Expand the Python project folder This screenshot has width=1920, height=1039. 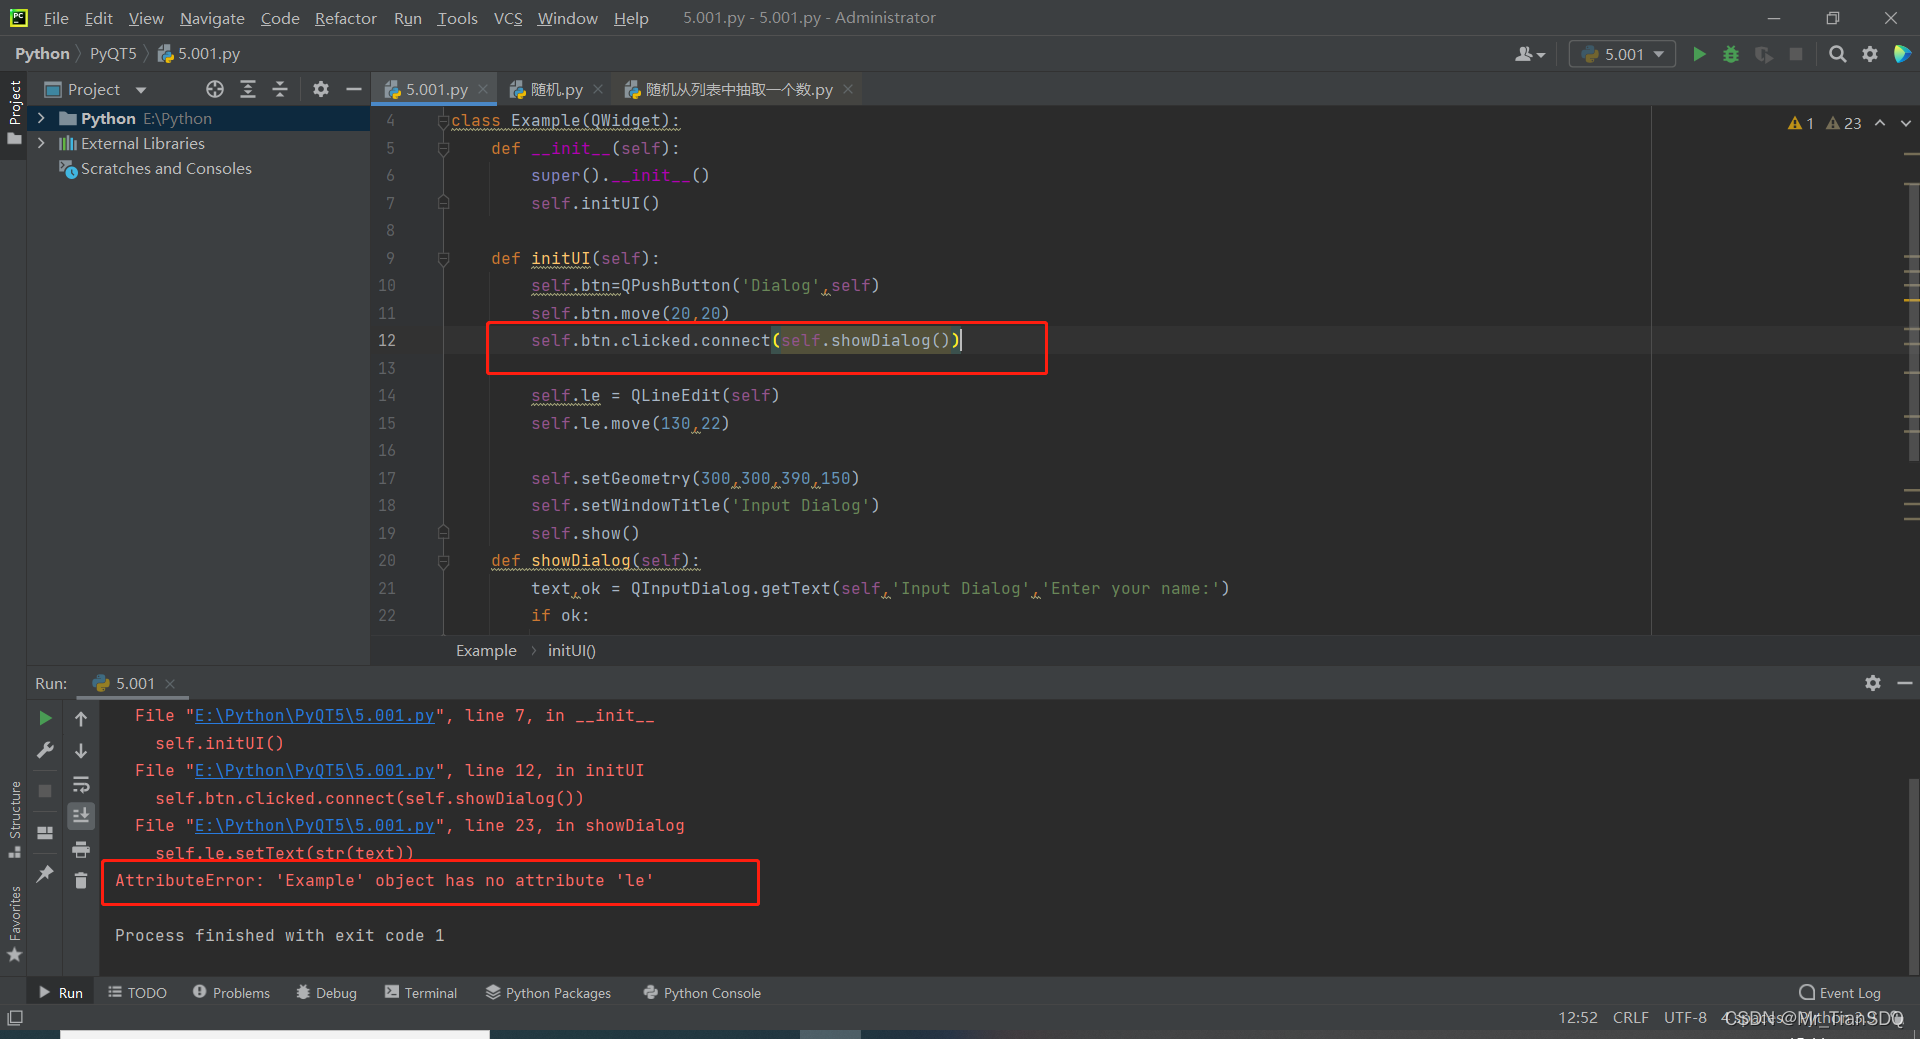coord(40,117)
